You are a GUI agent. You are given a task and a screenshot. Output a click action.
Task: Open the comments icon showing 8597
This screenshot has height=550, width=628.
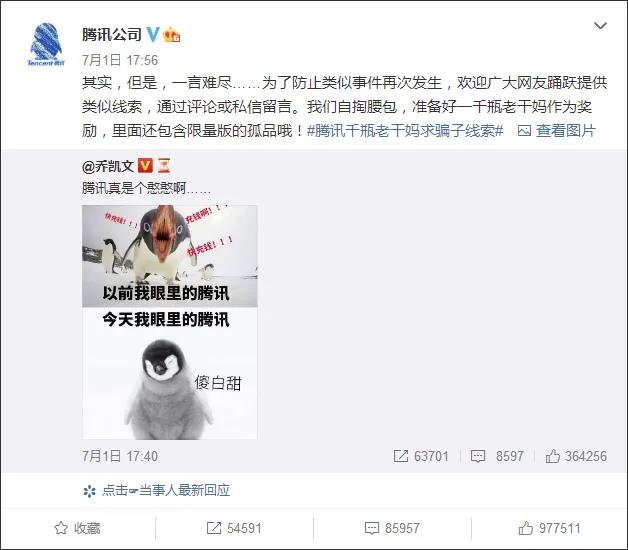pos(497,456)
